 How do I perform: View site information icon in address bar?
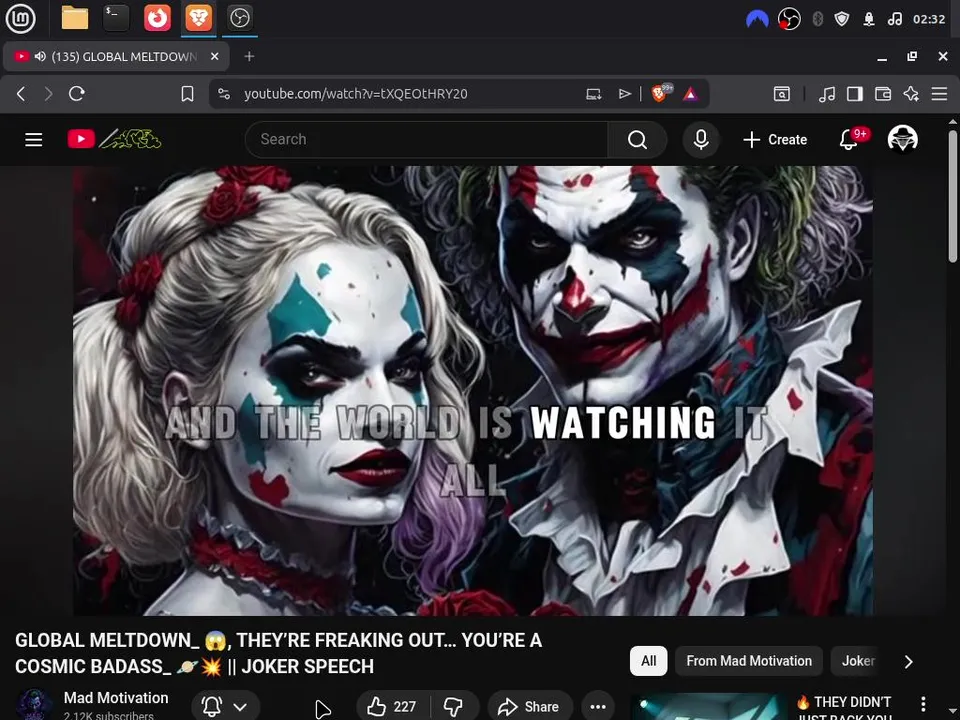pyautogui.click(x=224, y=94)
